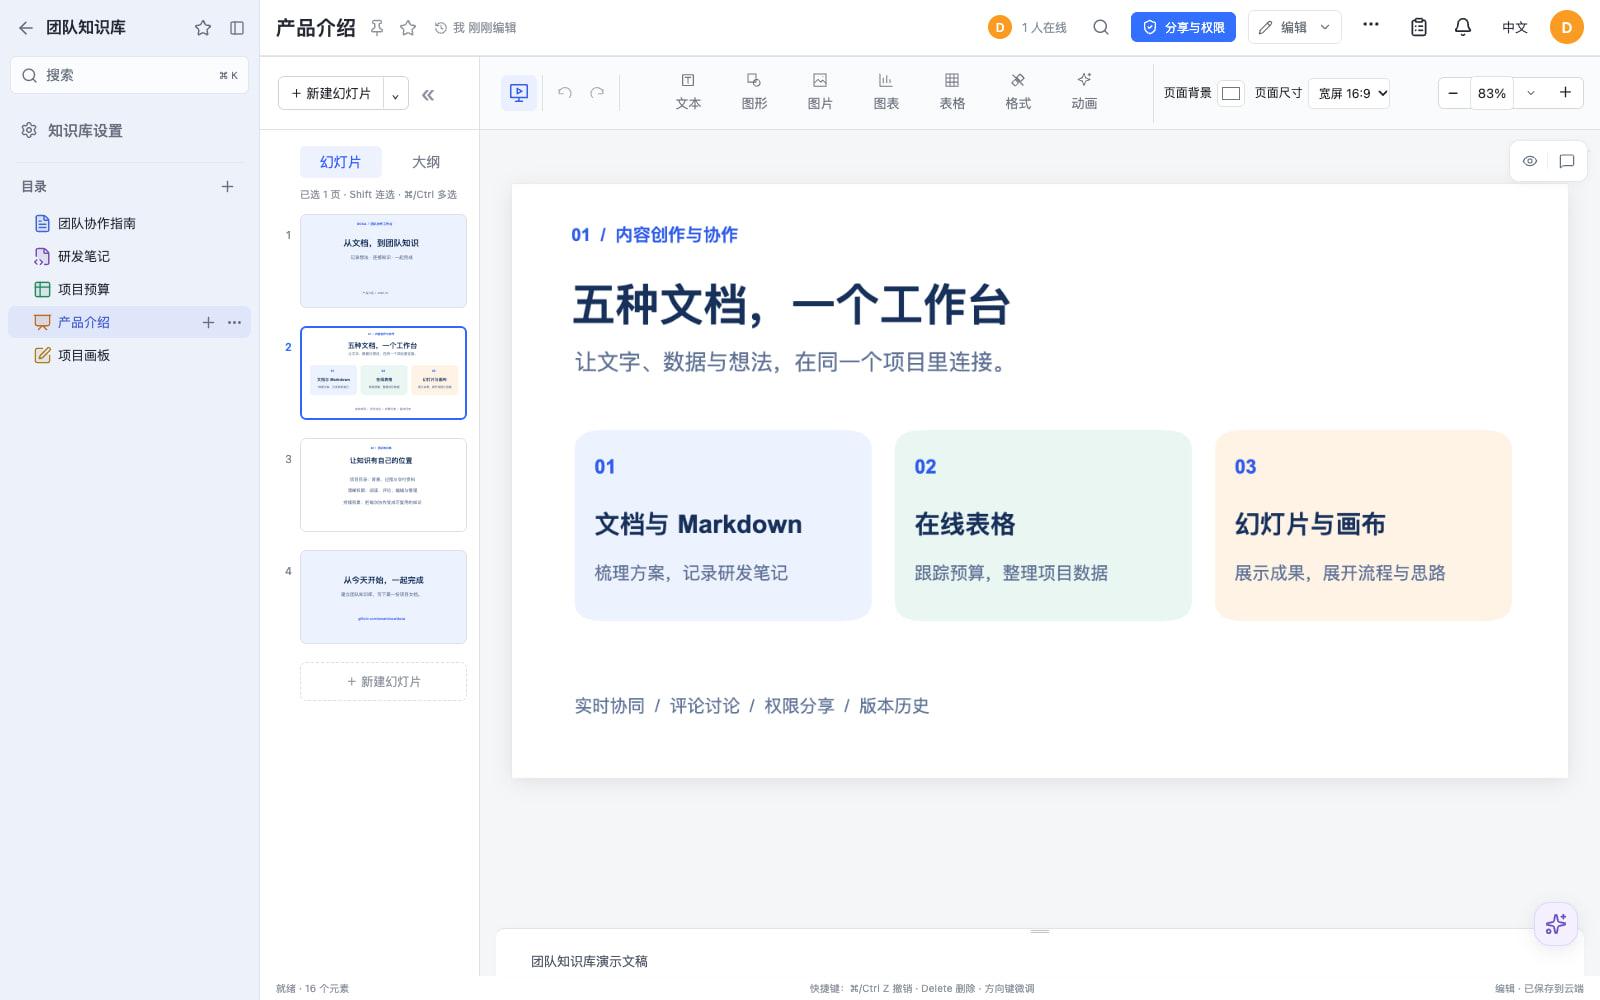Viewport: 1600px width, 1000px height.
Task: Toggle sidebar panel visibility icon
Action: tap(237, 28)
